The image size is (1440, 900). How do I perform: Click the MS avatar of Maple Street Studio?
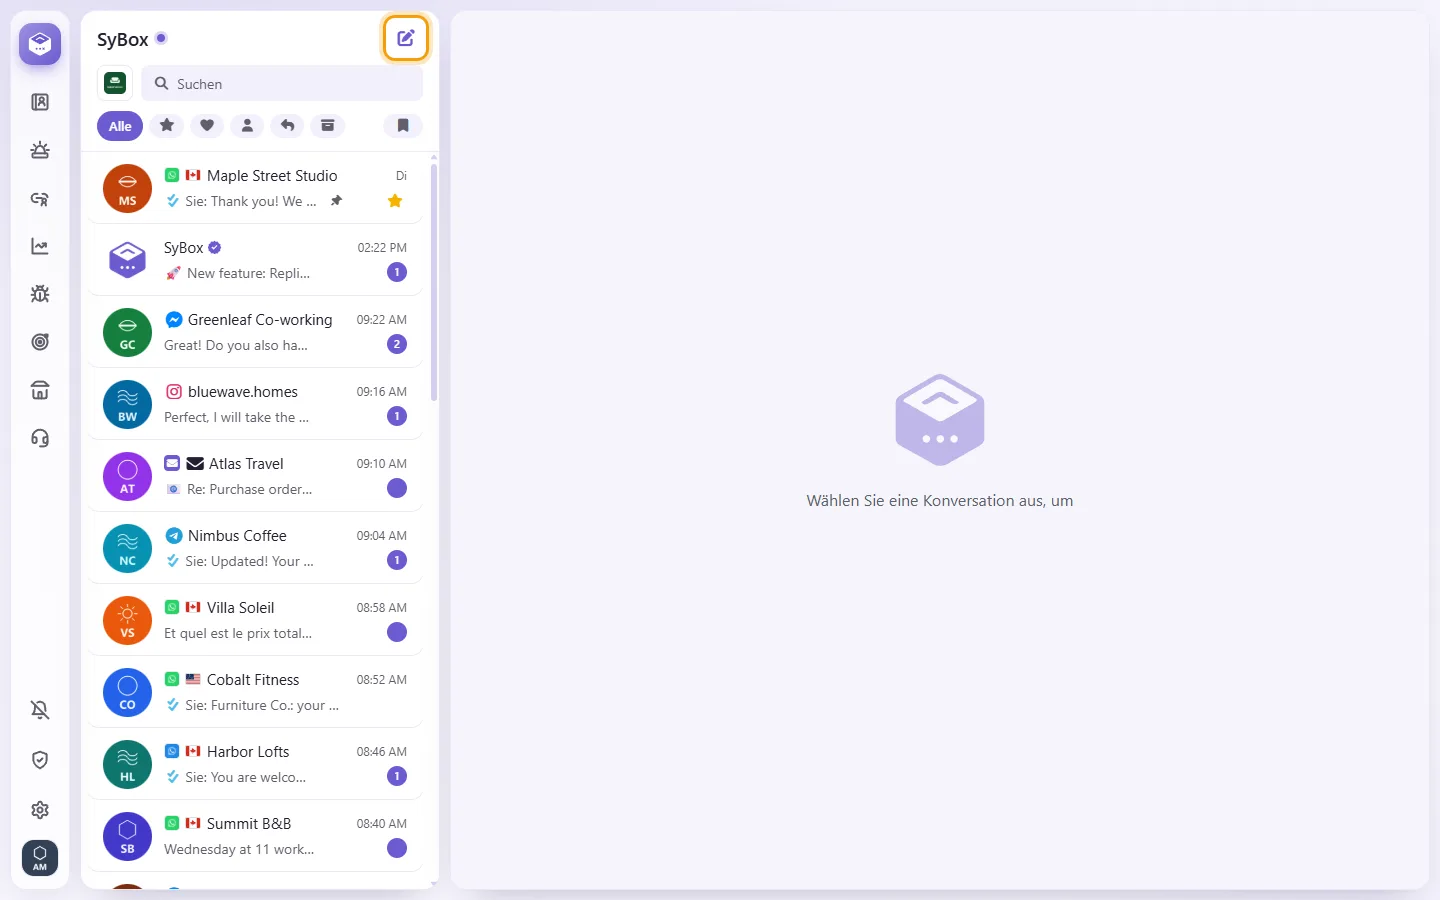(128, 189)
